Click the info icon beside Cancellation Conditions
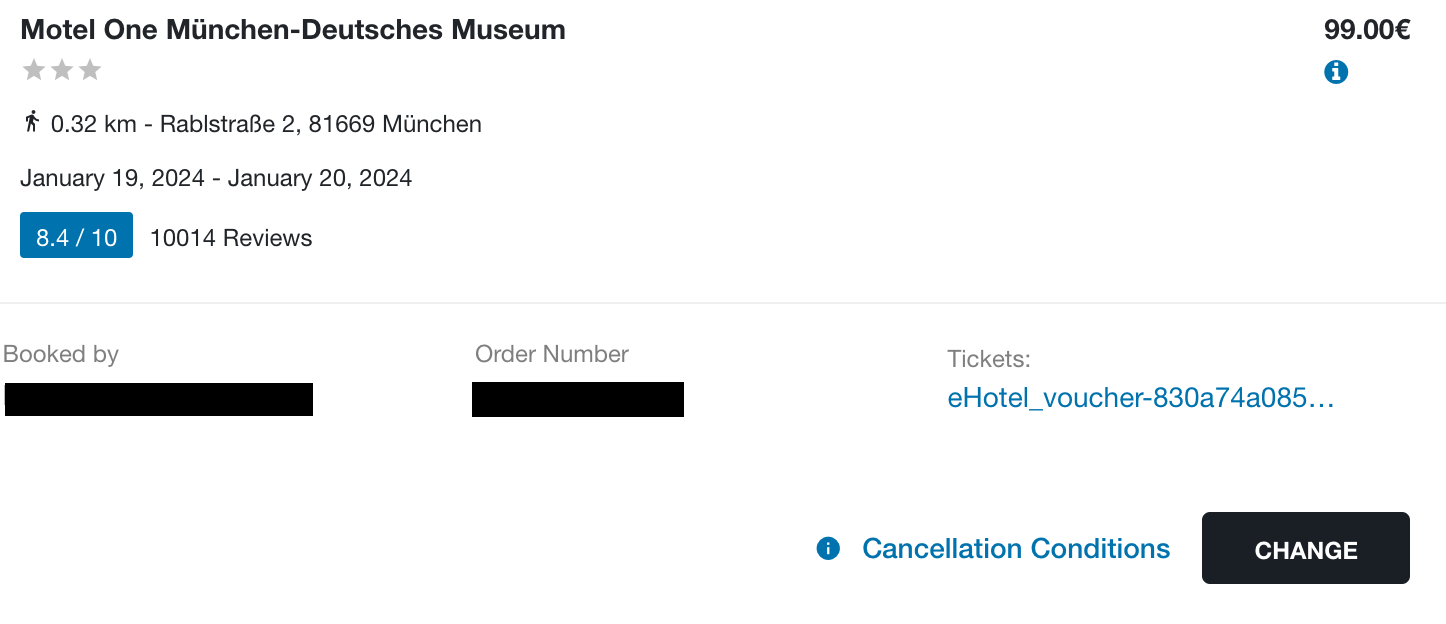 (x=828, y=548)
